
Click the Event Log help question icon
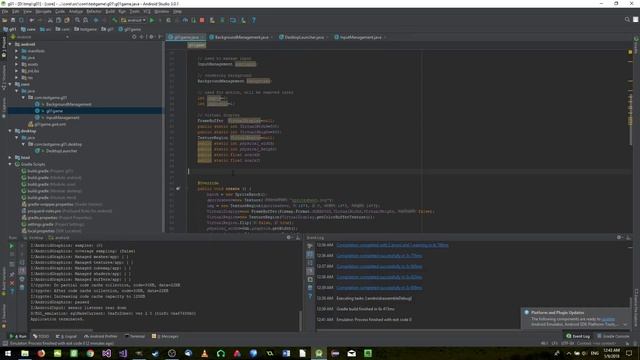[310, 296]
